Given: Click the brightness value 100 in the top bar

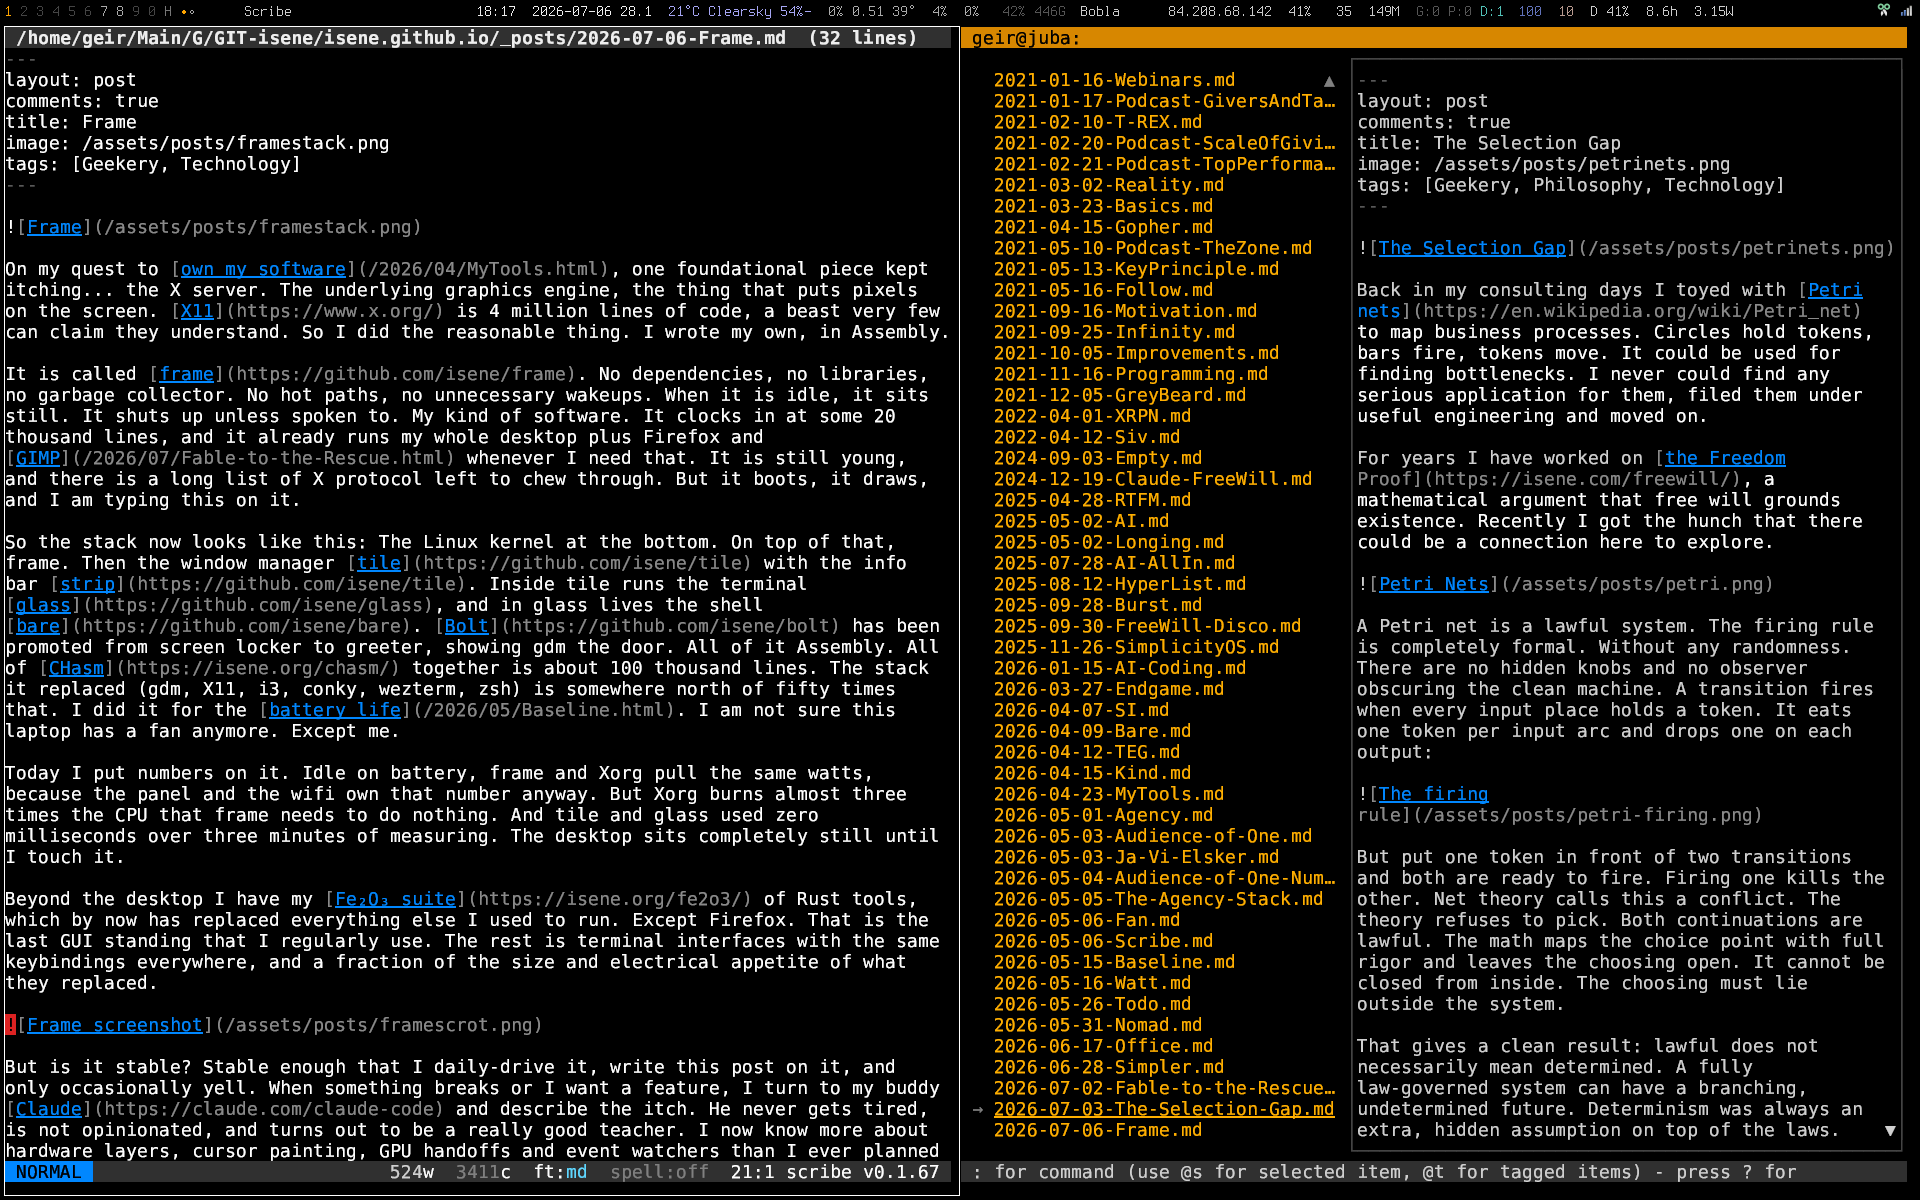Looking at the screenshot, I should point(1530,11).
